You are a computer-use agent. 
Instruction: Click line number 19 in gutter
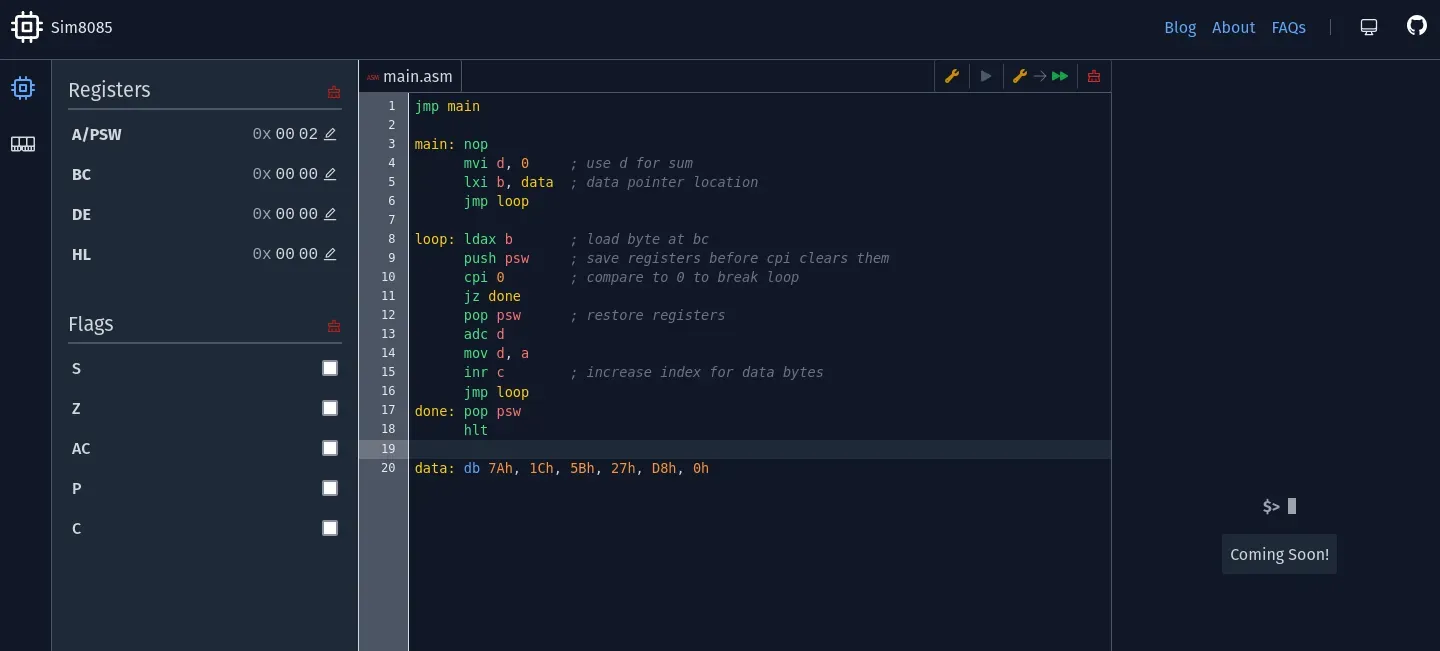coord(388,449)
